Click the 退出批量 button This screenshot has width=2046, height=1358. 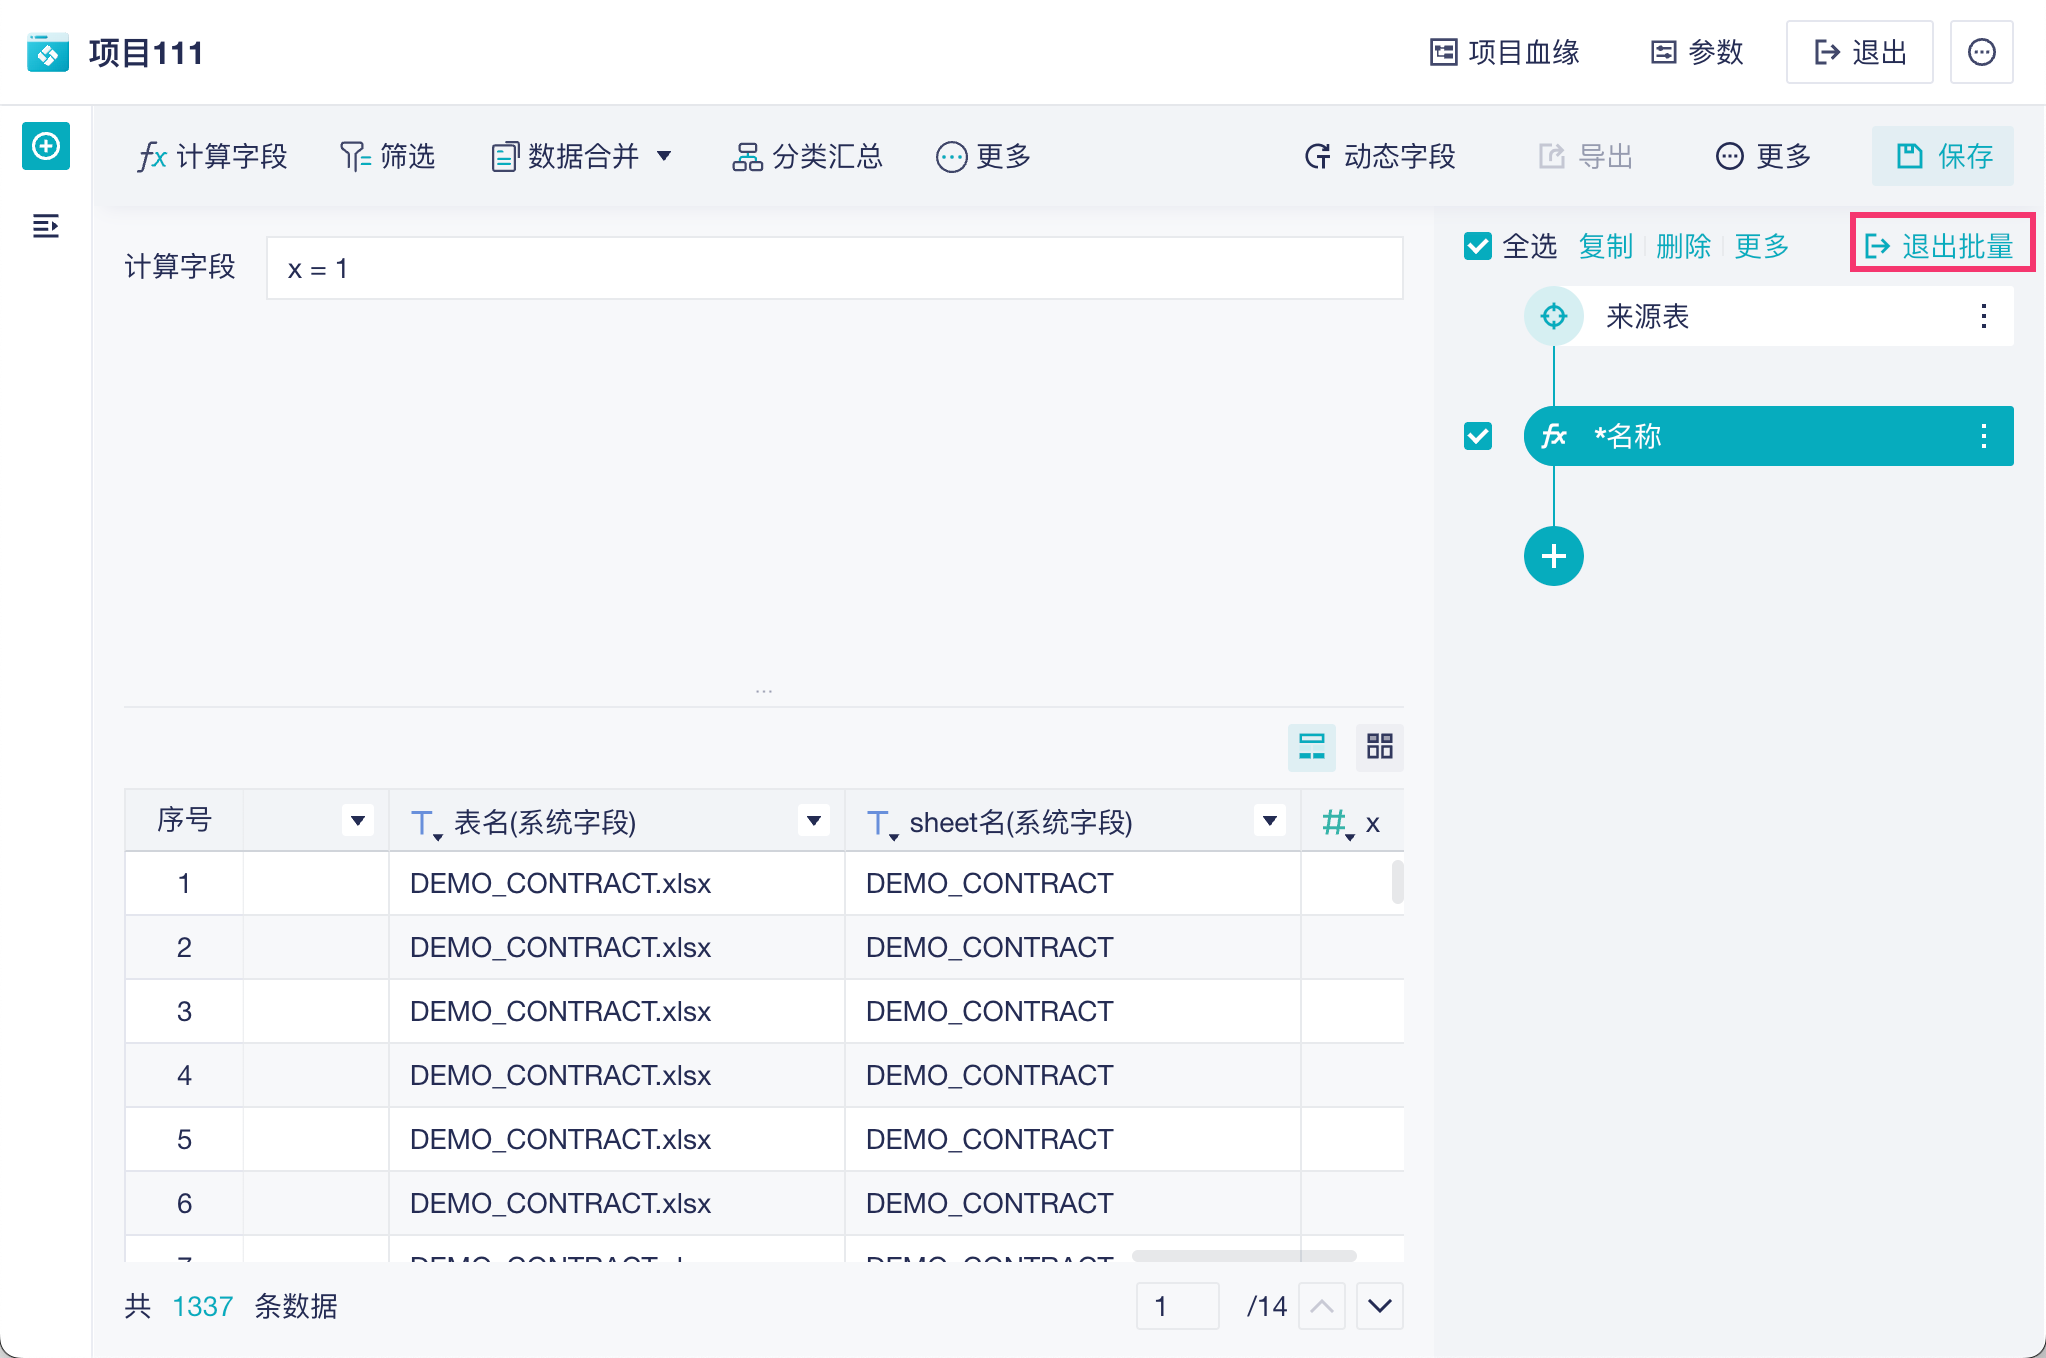tap(1941, 246)
